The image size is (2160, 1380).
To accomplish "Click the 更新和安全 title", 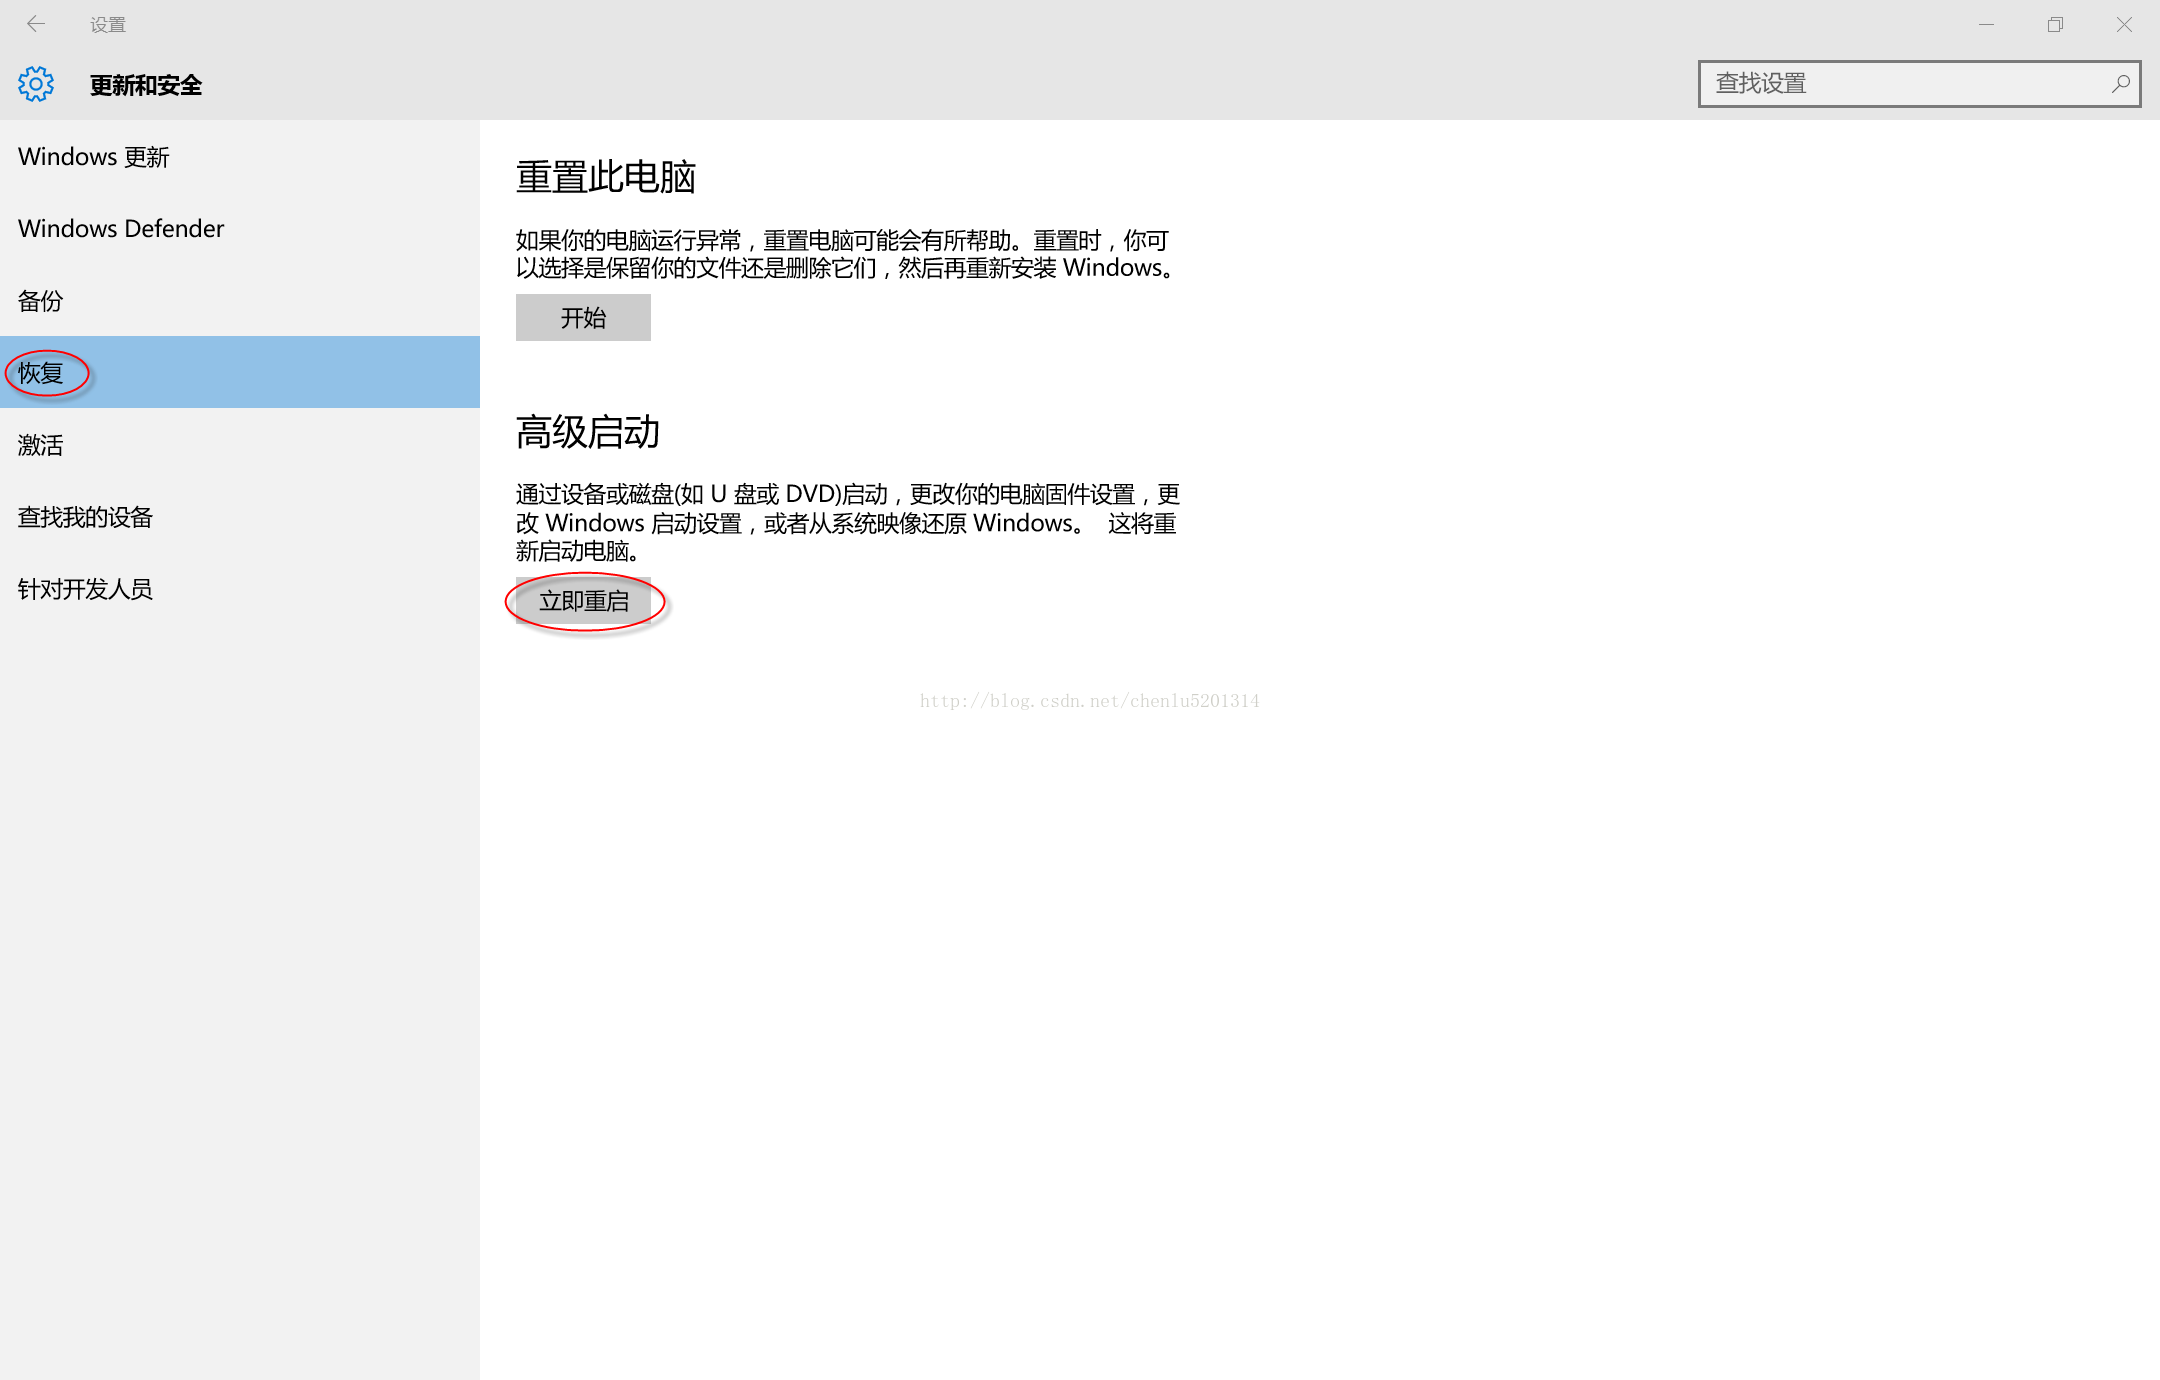I will 146,85.
